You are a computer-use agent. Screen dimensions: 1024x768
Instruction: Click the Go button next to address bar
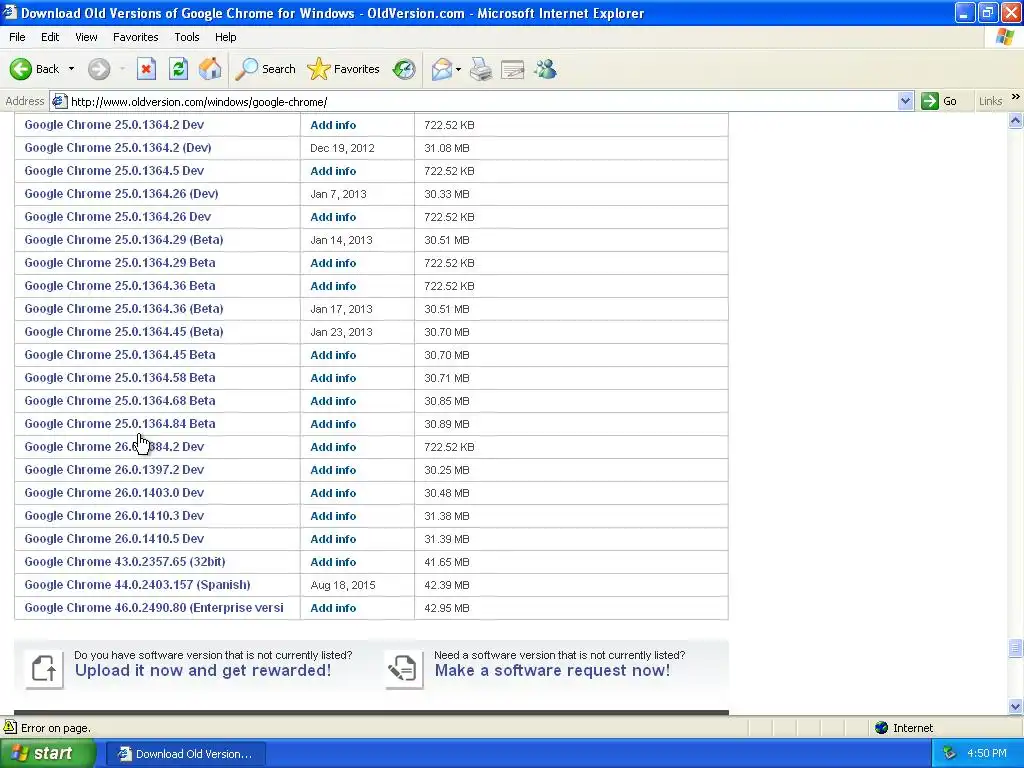(939, 101)
